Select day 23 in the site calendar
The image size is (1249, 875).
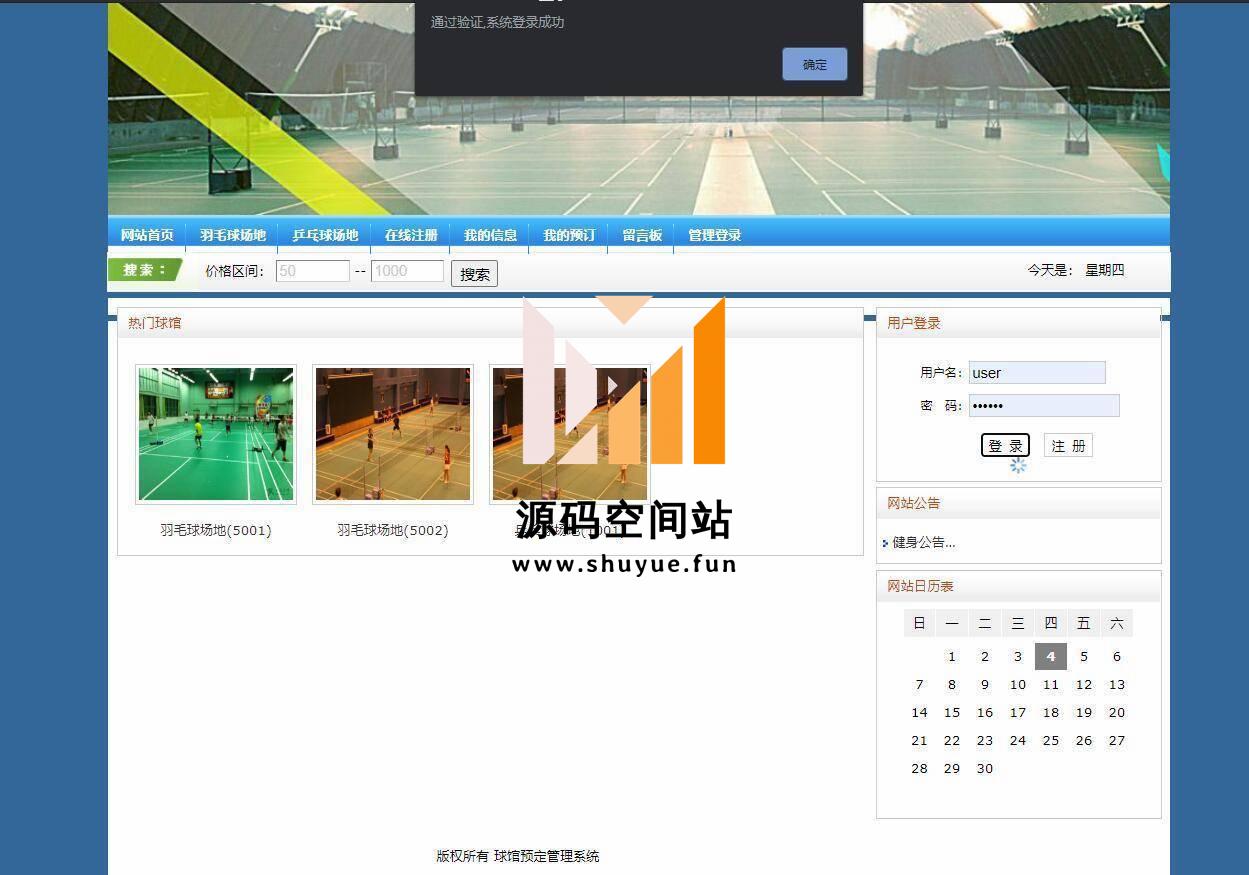click(985, 741)
